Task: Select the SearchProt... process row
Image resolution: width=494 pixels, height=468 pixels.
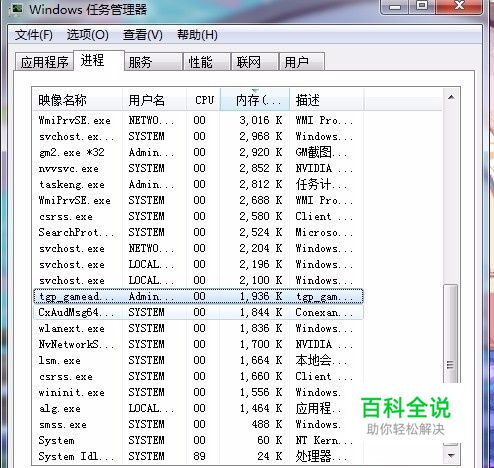Action: 198,232
